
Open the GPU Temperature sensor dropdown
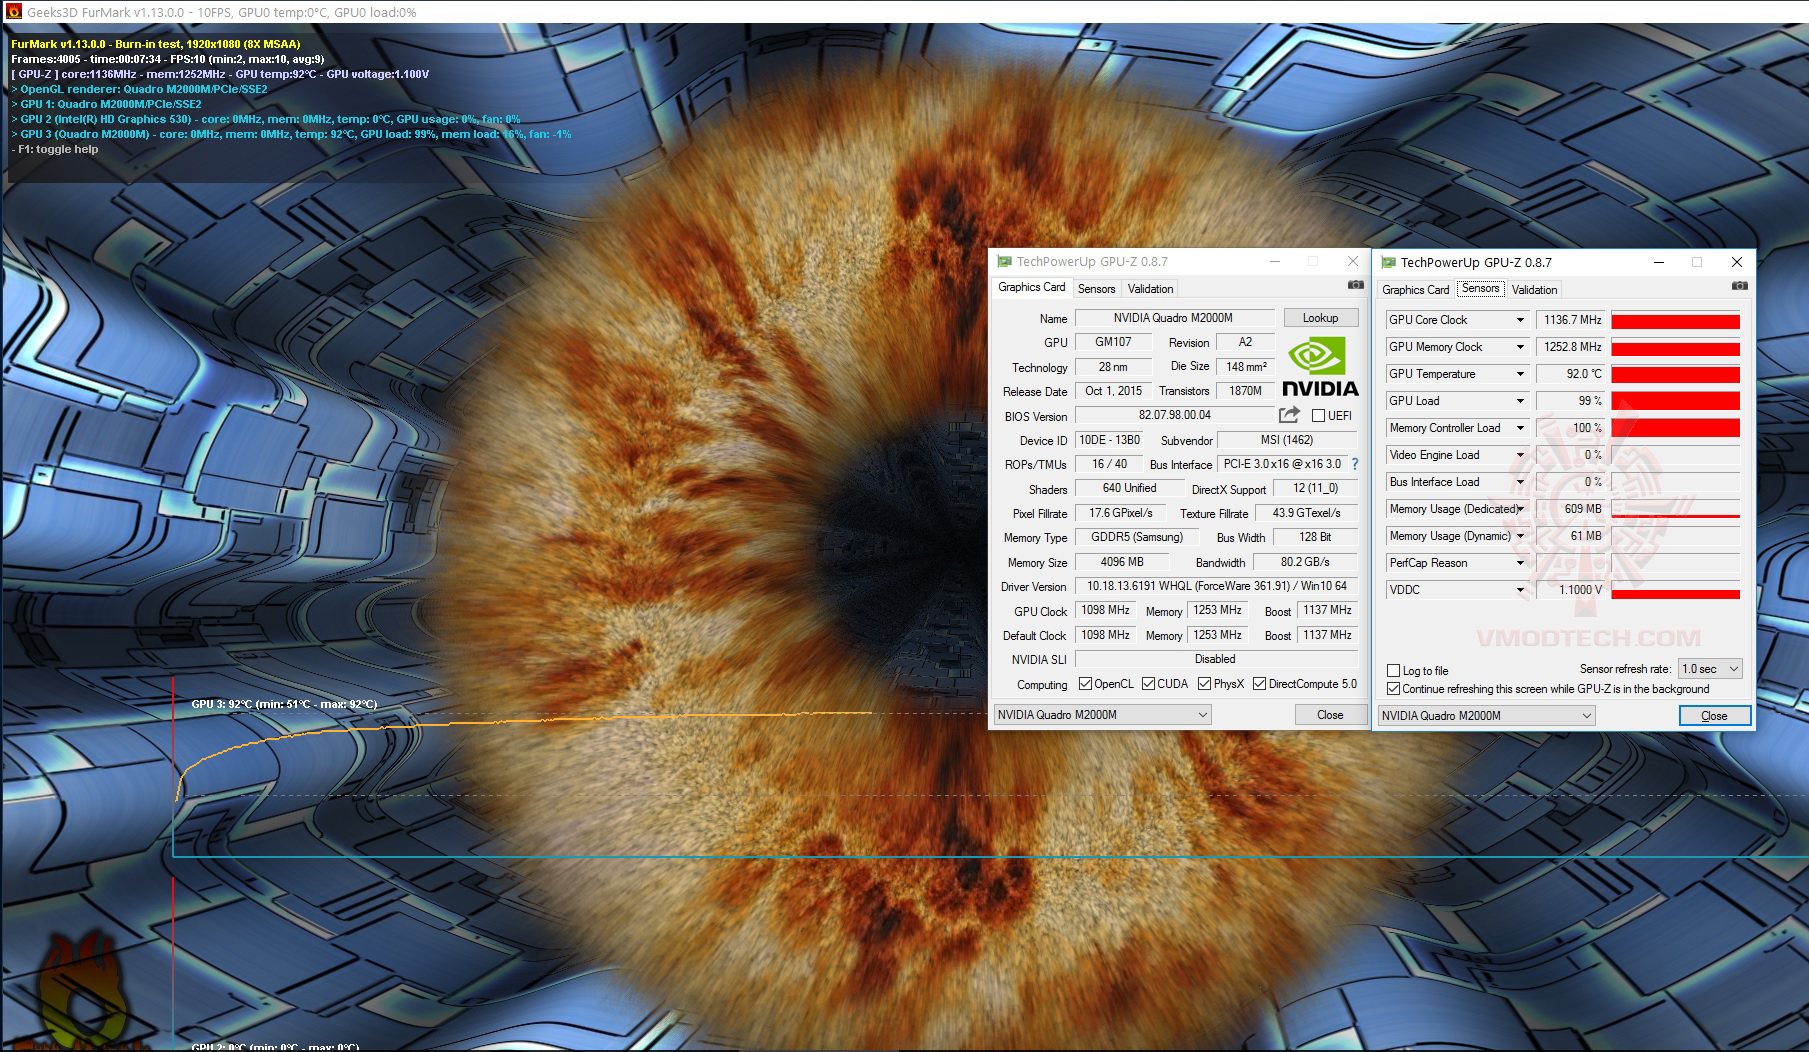[1520, 374]
